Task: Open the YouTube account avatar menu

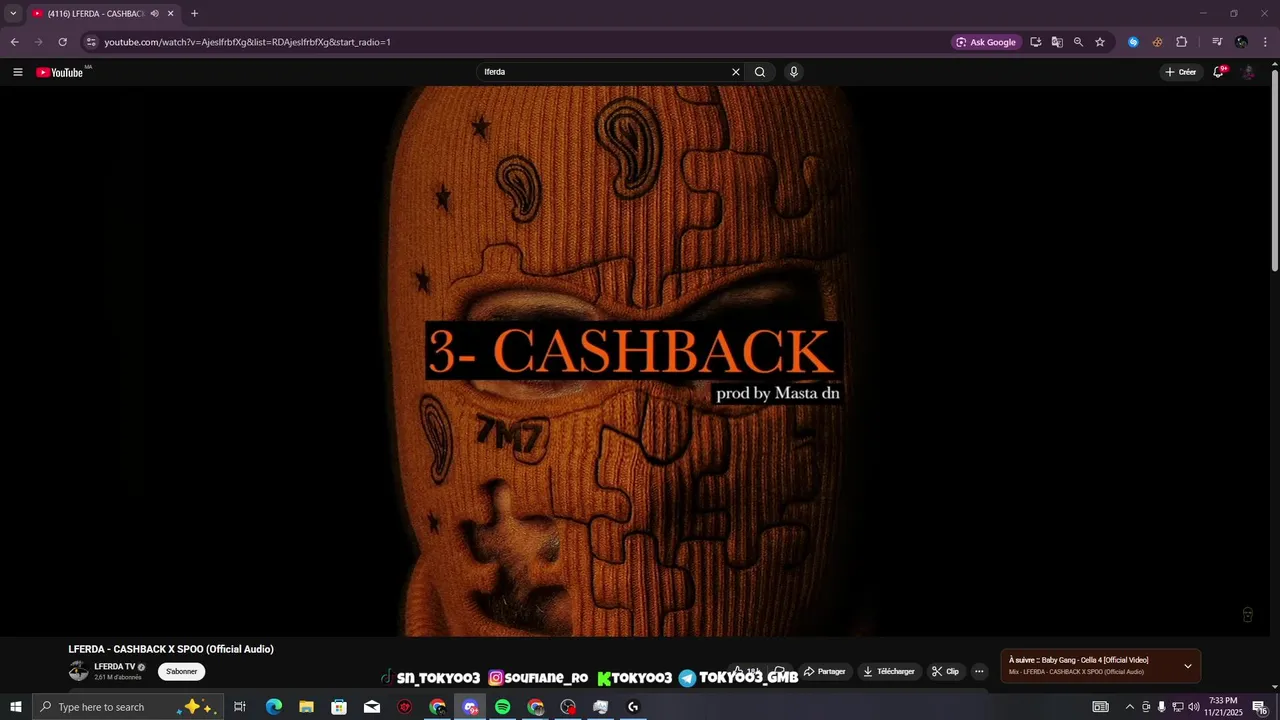Action: click(x=1248, y=72)
